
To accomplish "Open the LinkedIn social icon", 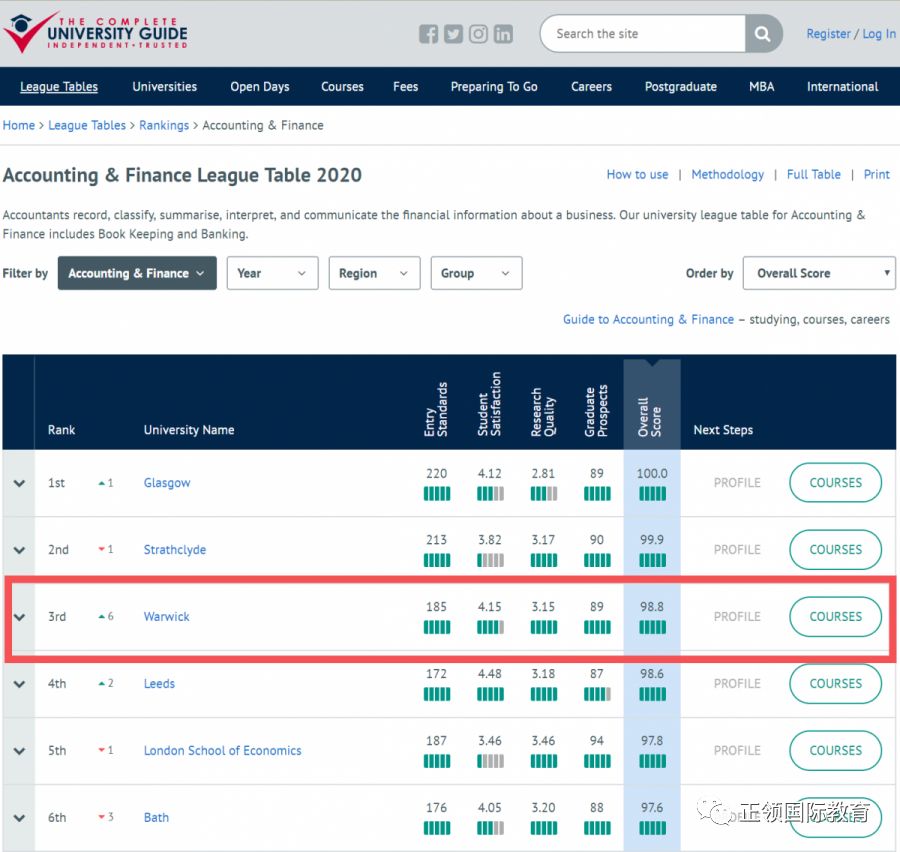I will [503, 34].
